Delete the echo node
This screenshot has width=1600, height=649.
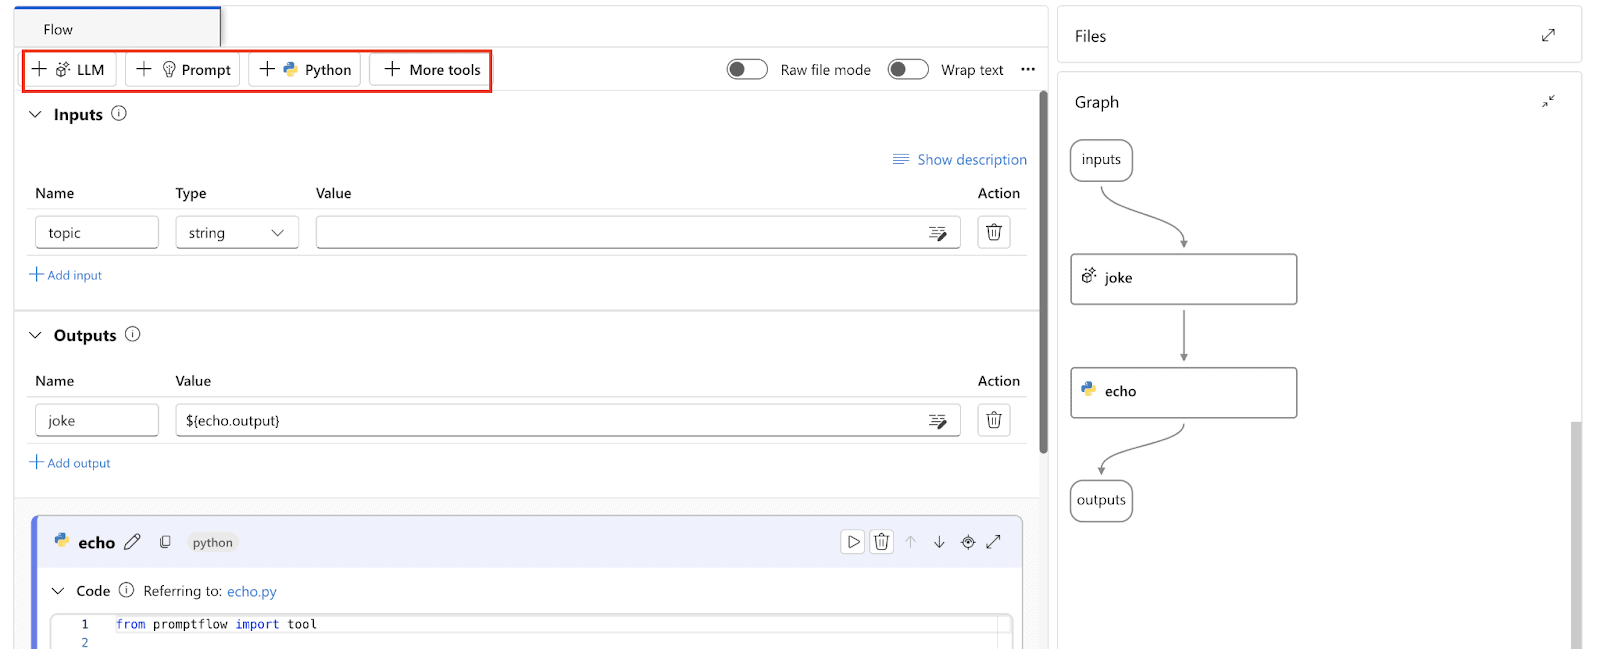[x=881, y=542]
